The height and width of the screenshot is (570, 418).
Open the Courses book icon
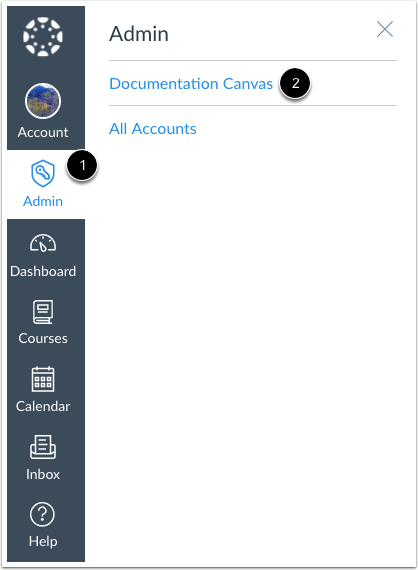point(43,312)
